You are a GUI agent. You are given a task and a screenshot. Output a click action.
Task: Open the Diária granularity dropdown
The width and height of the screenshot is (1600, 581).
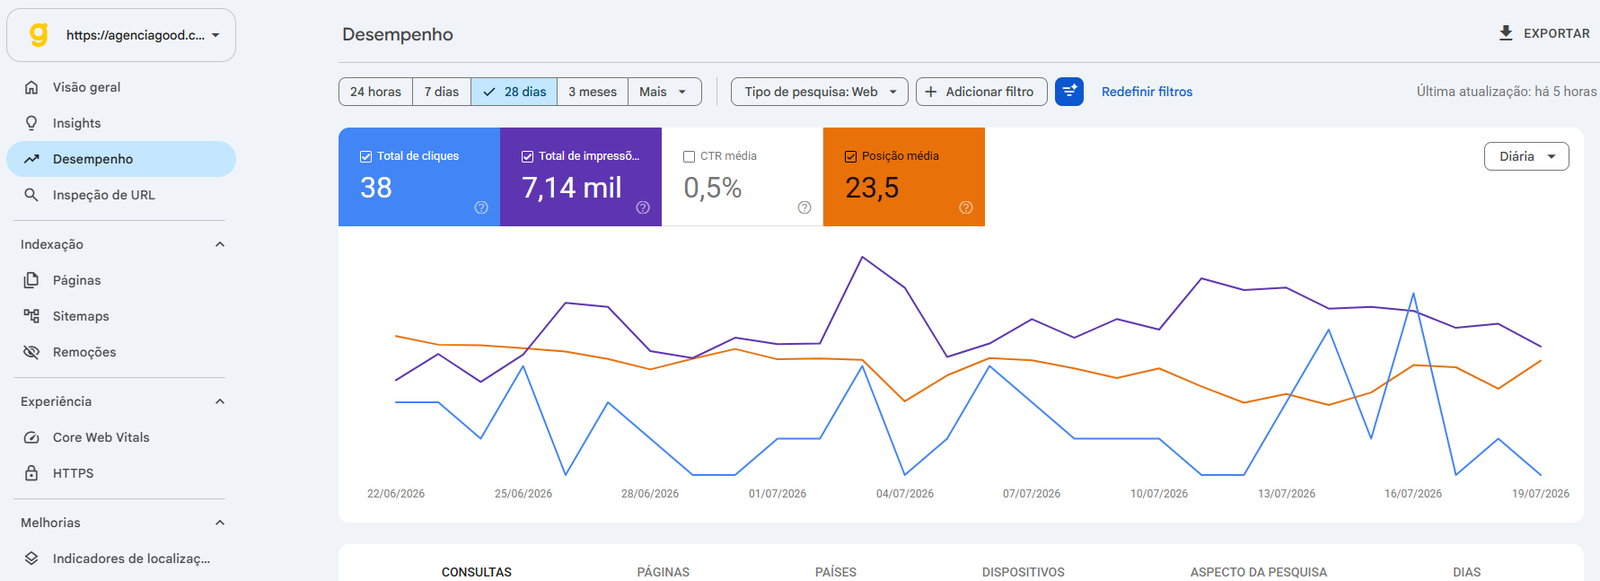(1527, 156)
